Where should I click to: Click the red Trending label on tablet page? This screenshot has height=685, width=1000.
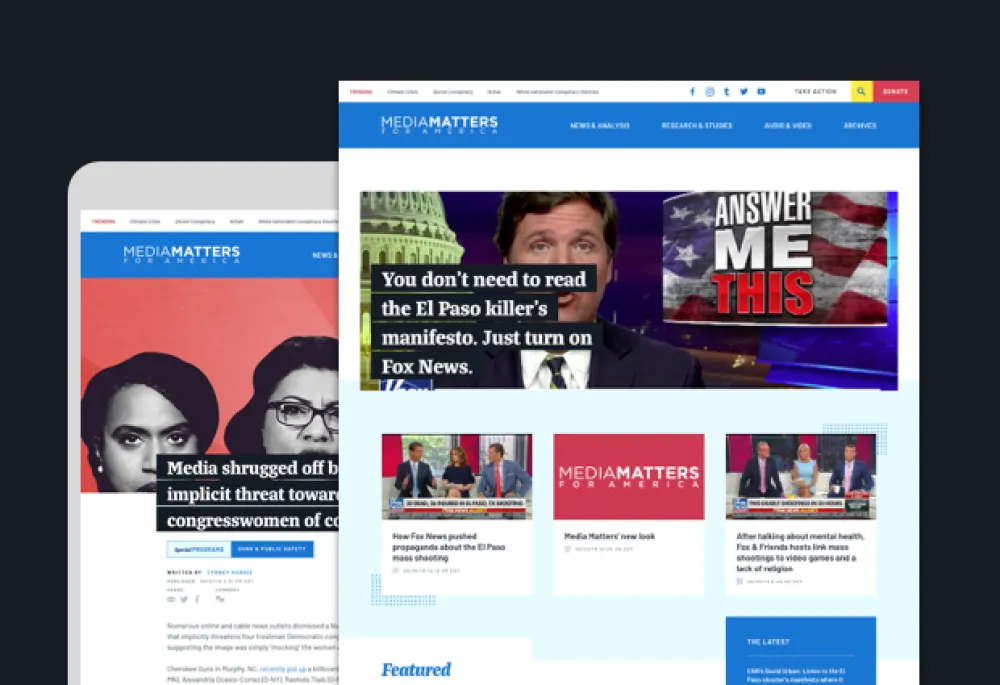[103, 222]
